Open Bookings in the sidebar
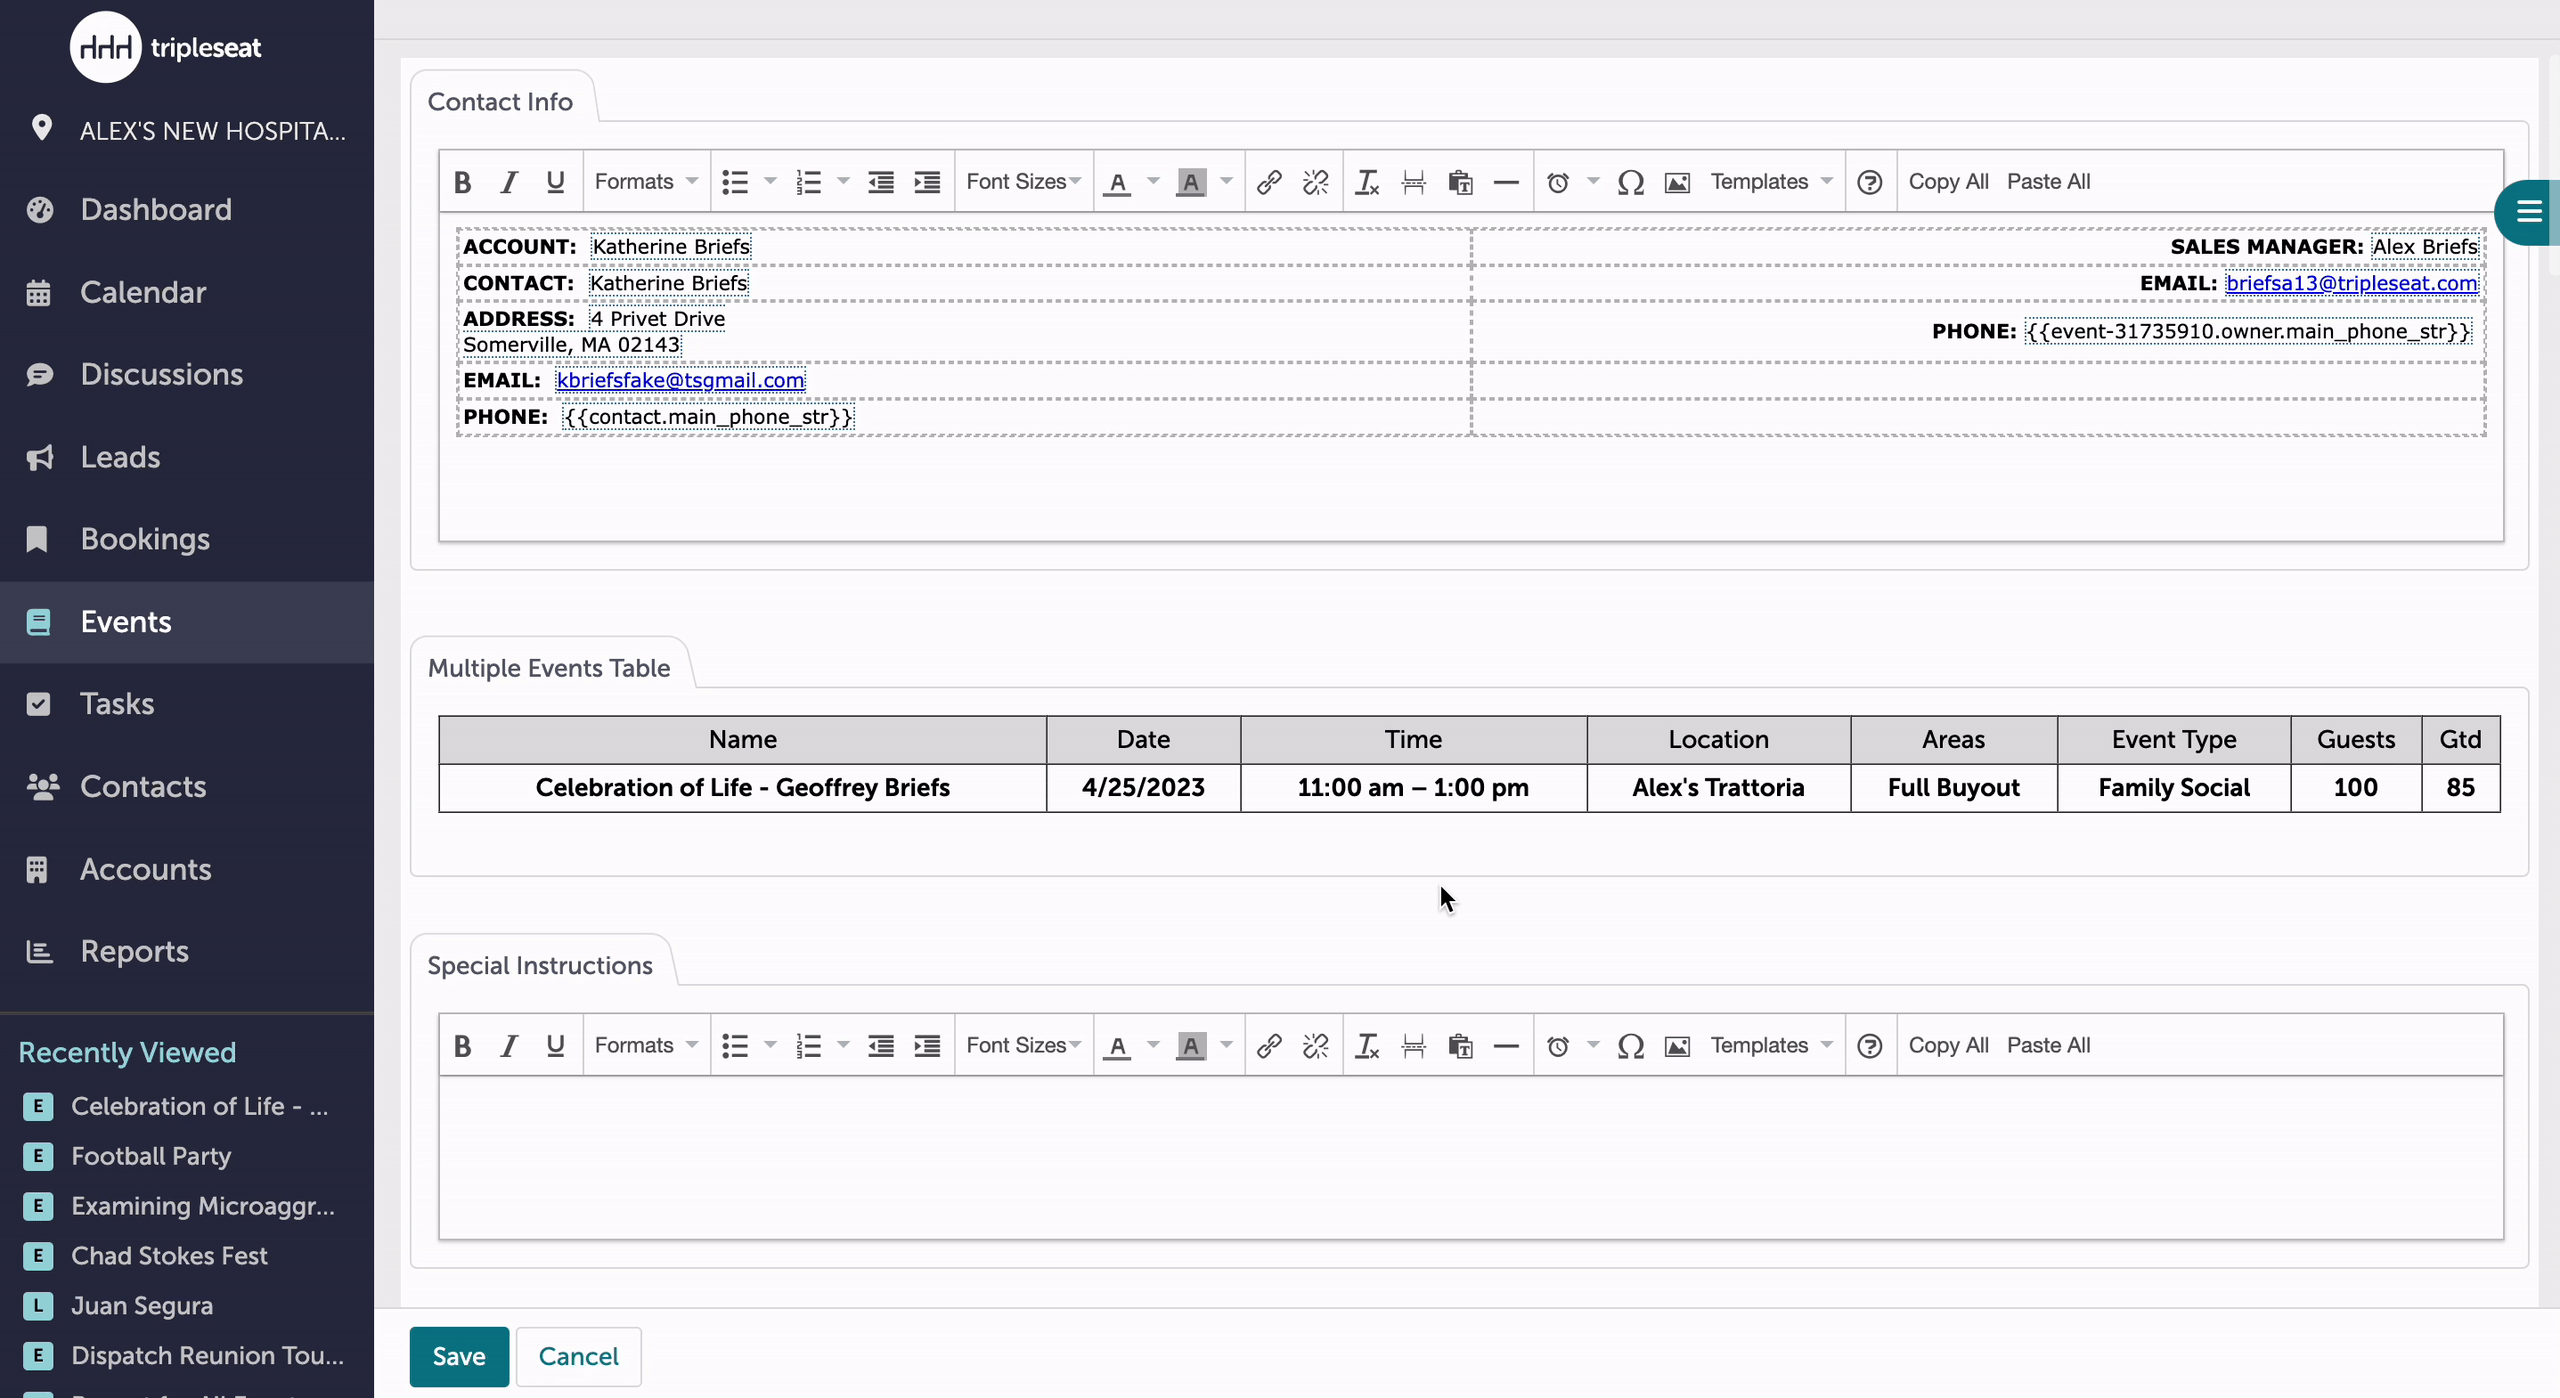This screenshot has width=2560, height=1398. click(187, 539)
